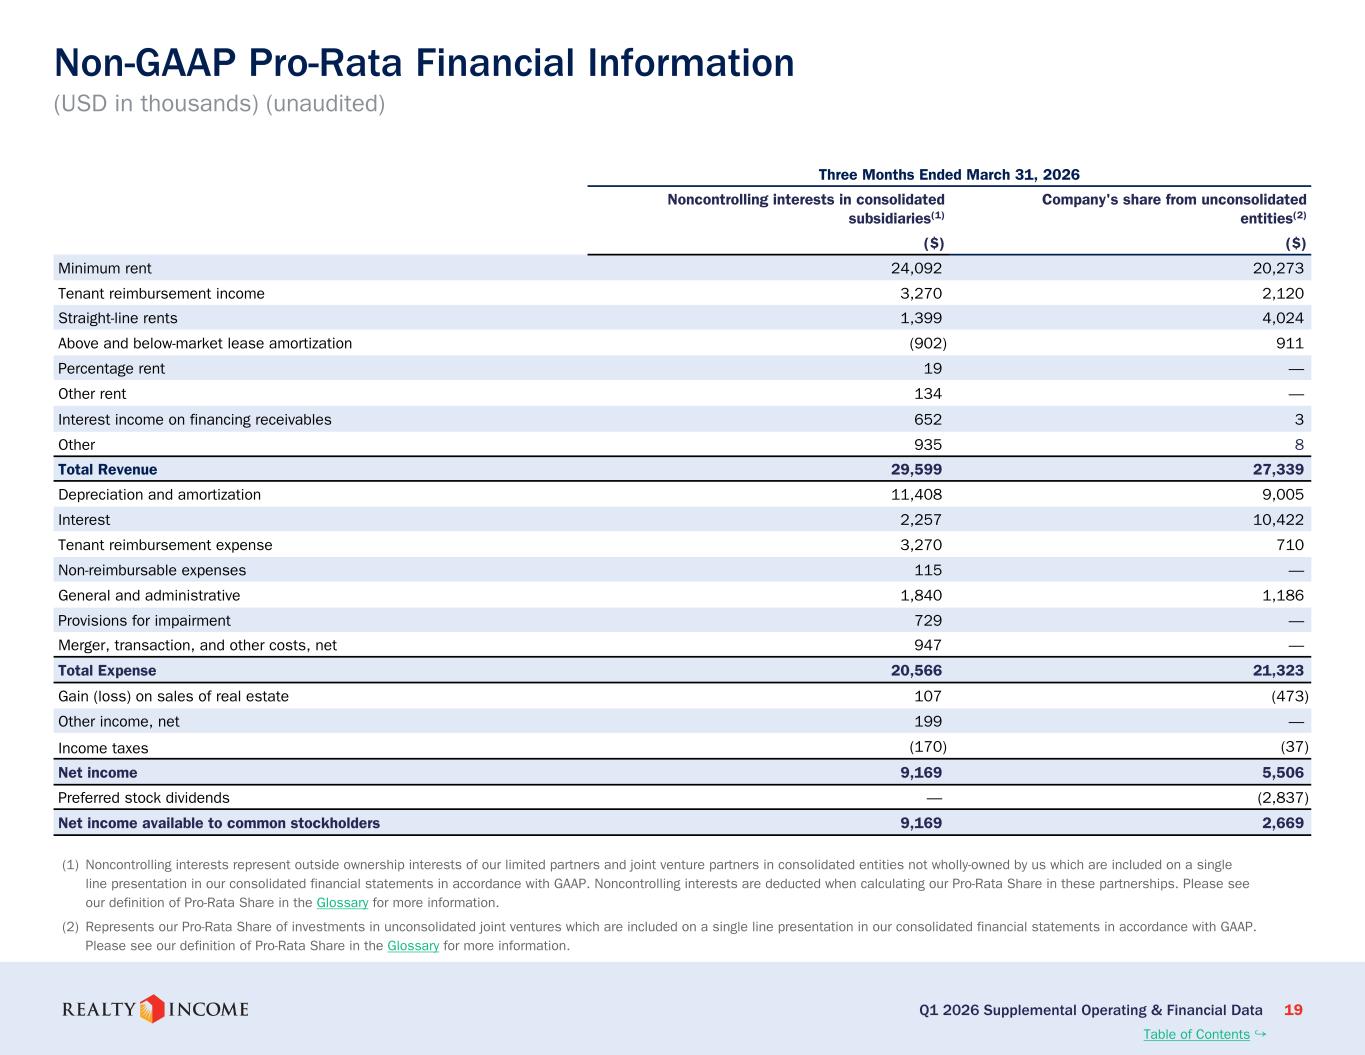Click the Total Expense value 21,323
This screenshot has height=1055, width=1365.
(x=1278, y=670)
